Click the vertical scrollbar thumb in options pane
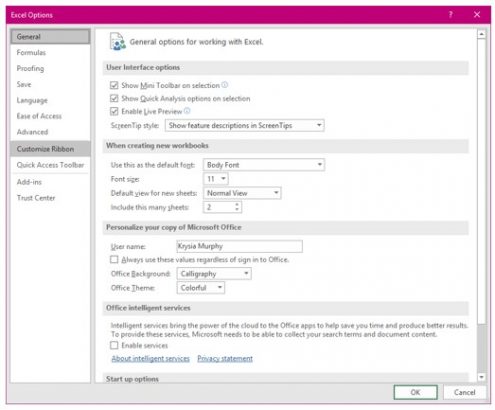 481,181
